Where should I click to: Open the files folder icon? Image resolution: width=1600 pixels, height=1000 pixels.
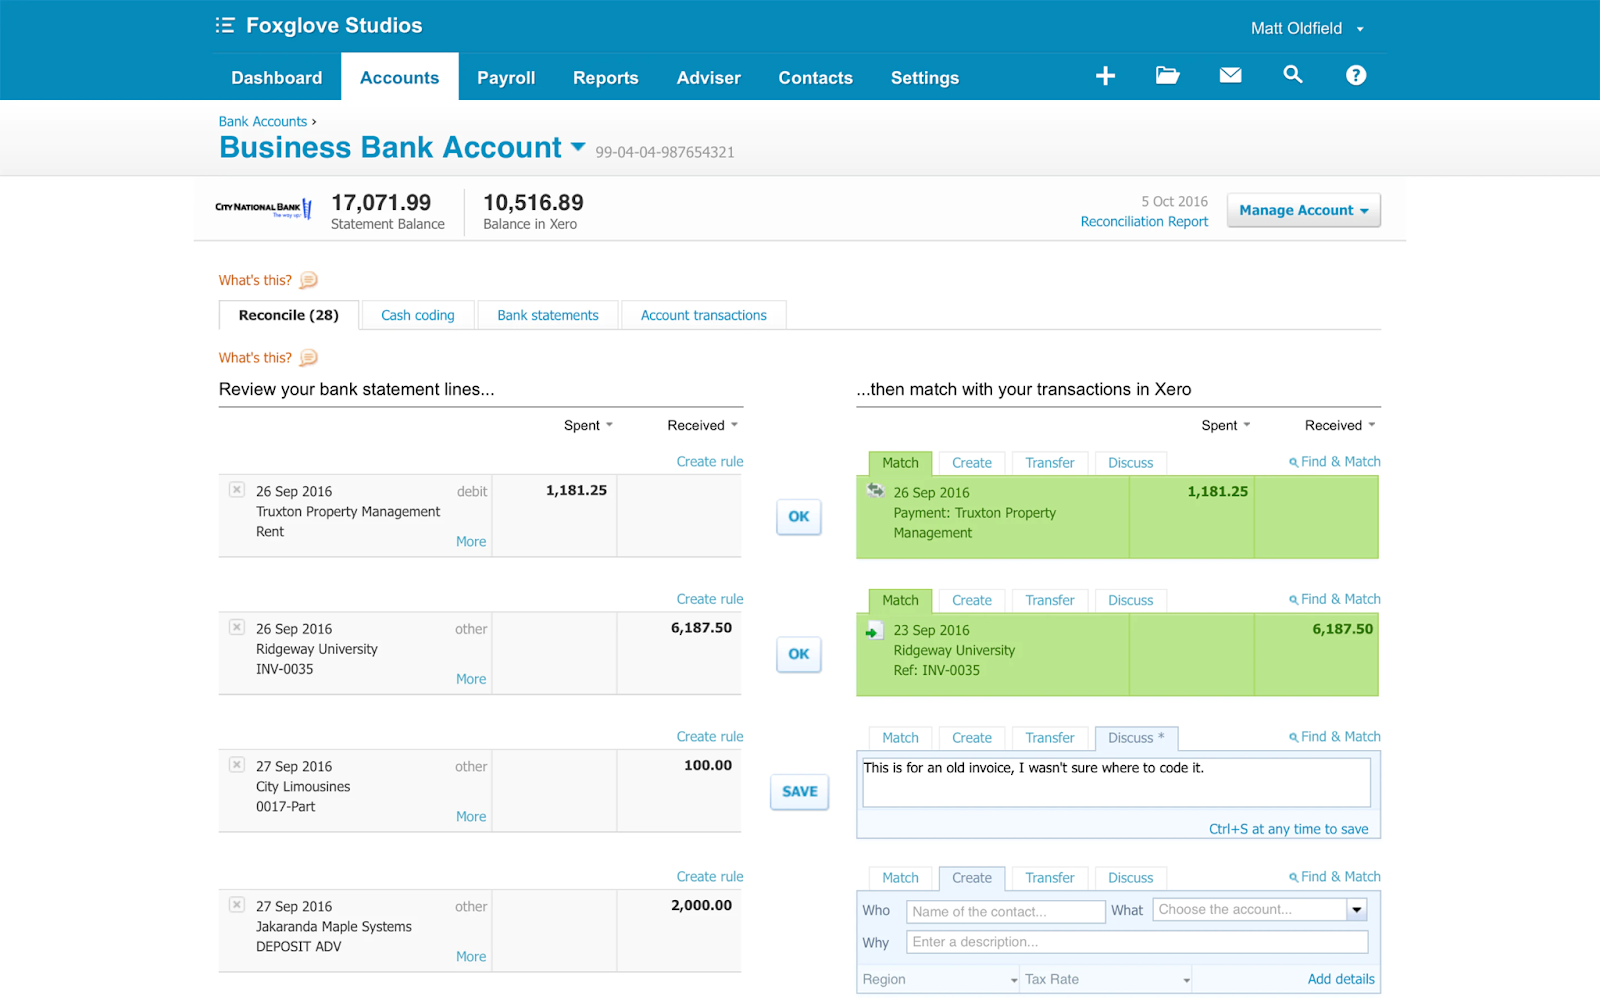click(1167, 75)
